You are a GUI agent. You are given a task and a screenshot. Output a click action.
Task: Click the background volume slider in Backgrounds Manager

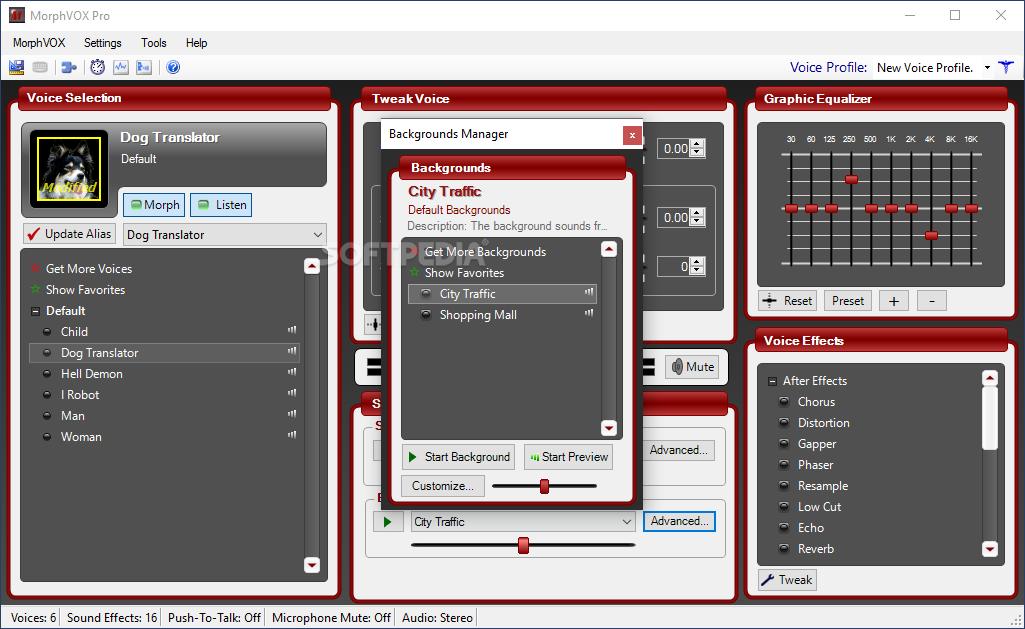coord(544,486)
